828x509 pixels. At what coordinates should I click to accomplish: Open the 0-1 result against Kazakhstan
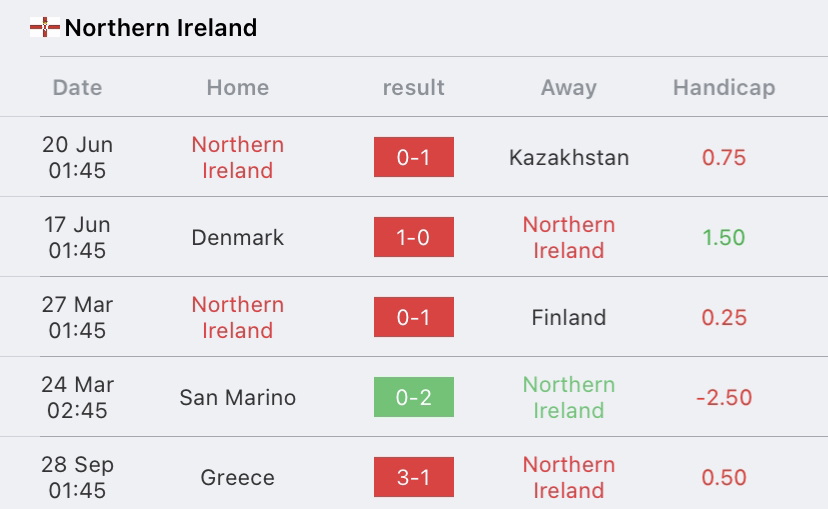pyautogui.click(x=413, y=157)
